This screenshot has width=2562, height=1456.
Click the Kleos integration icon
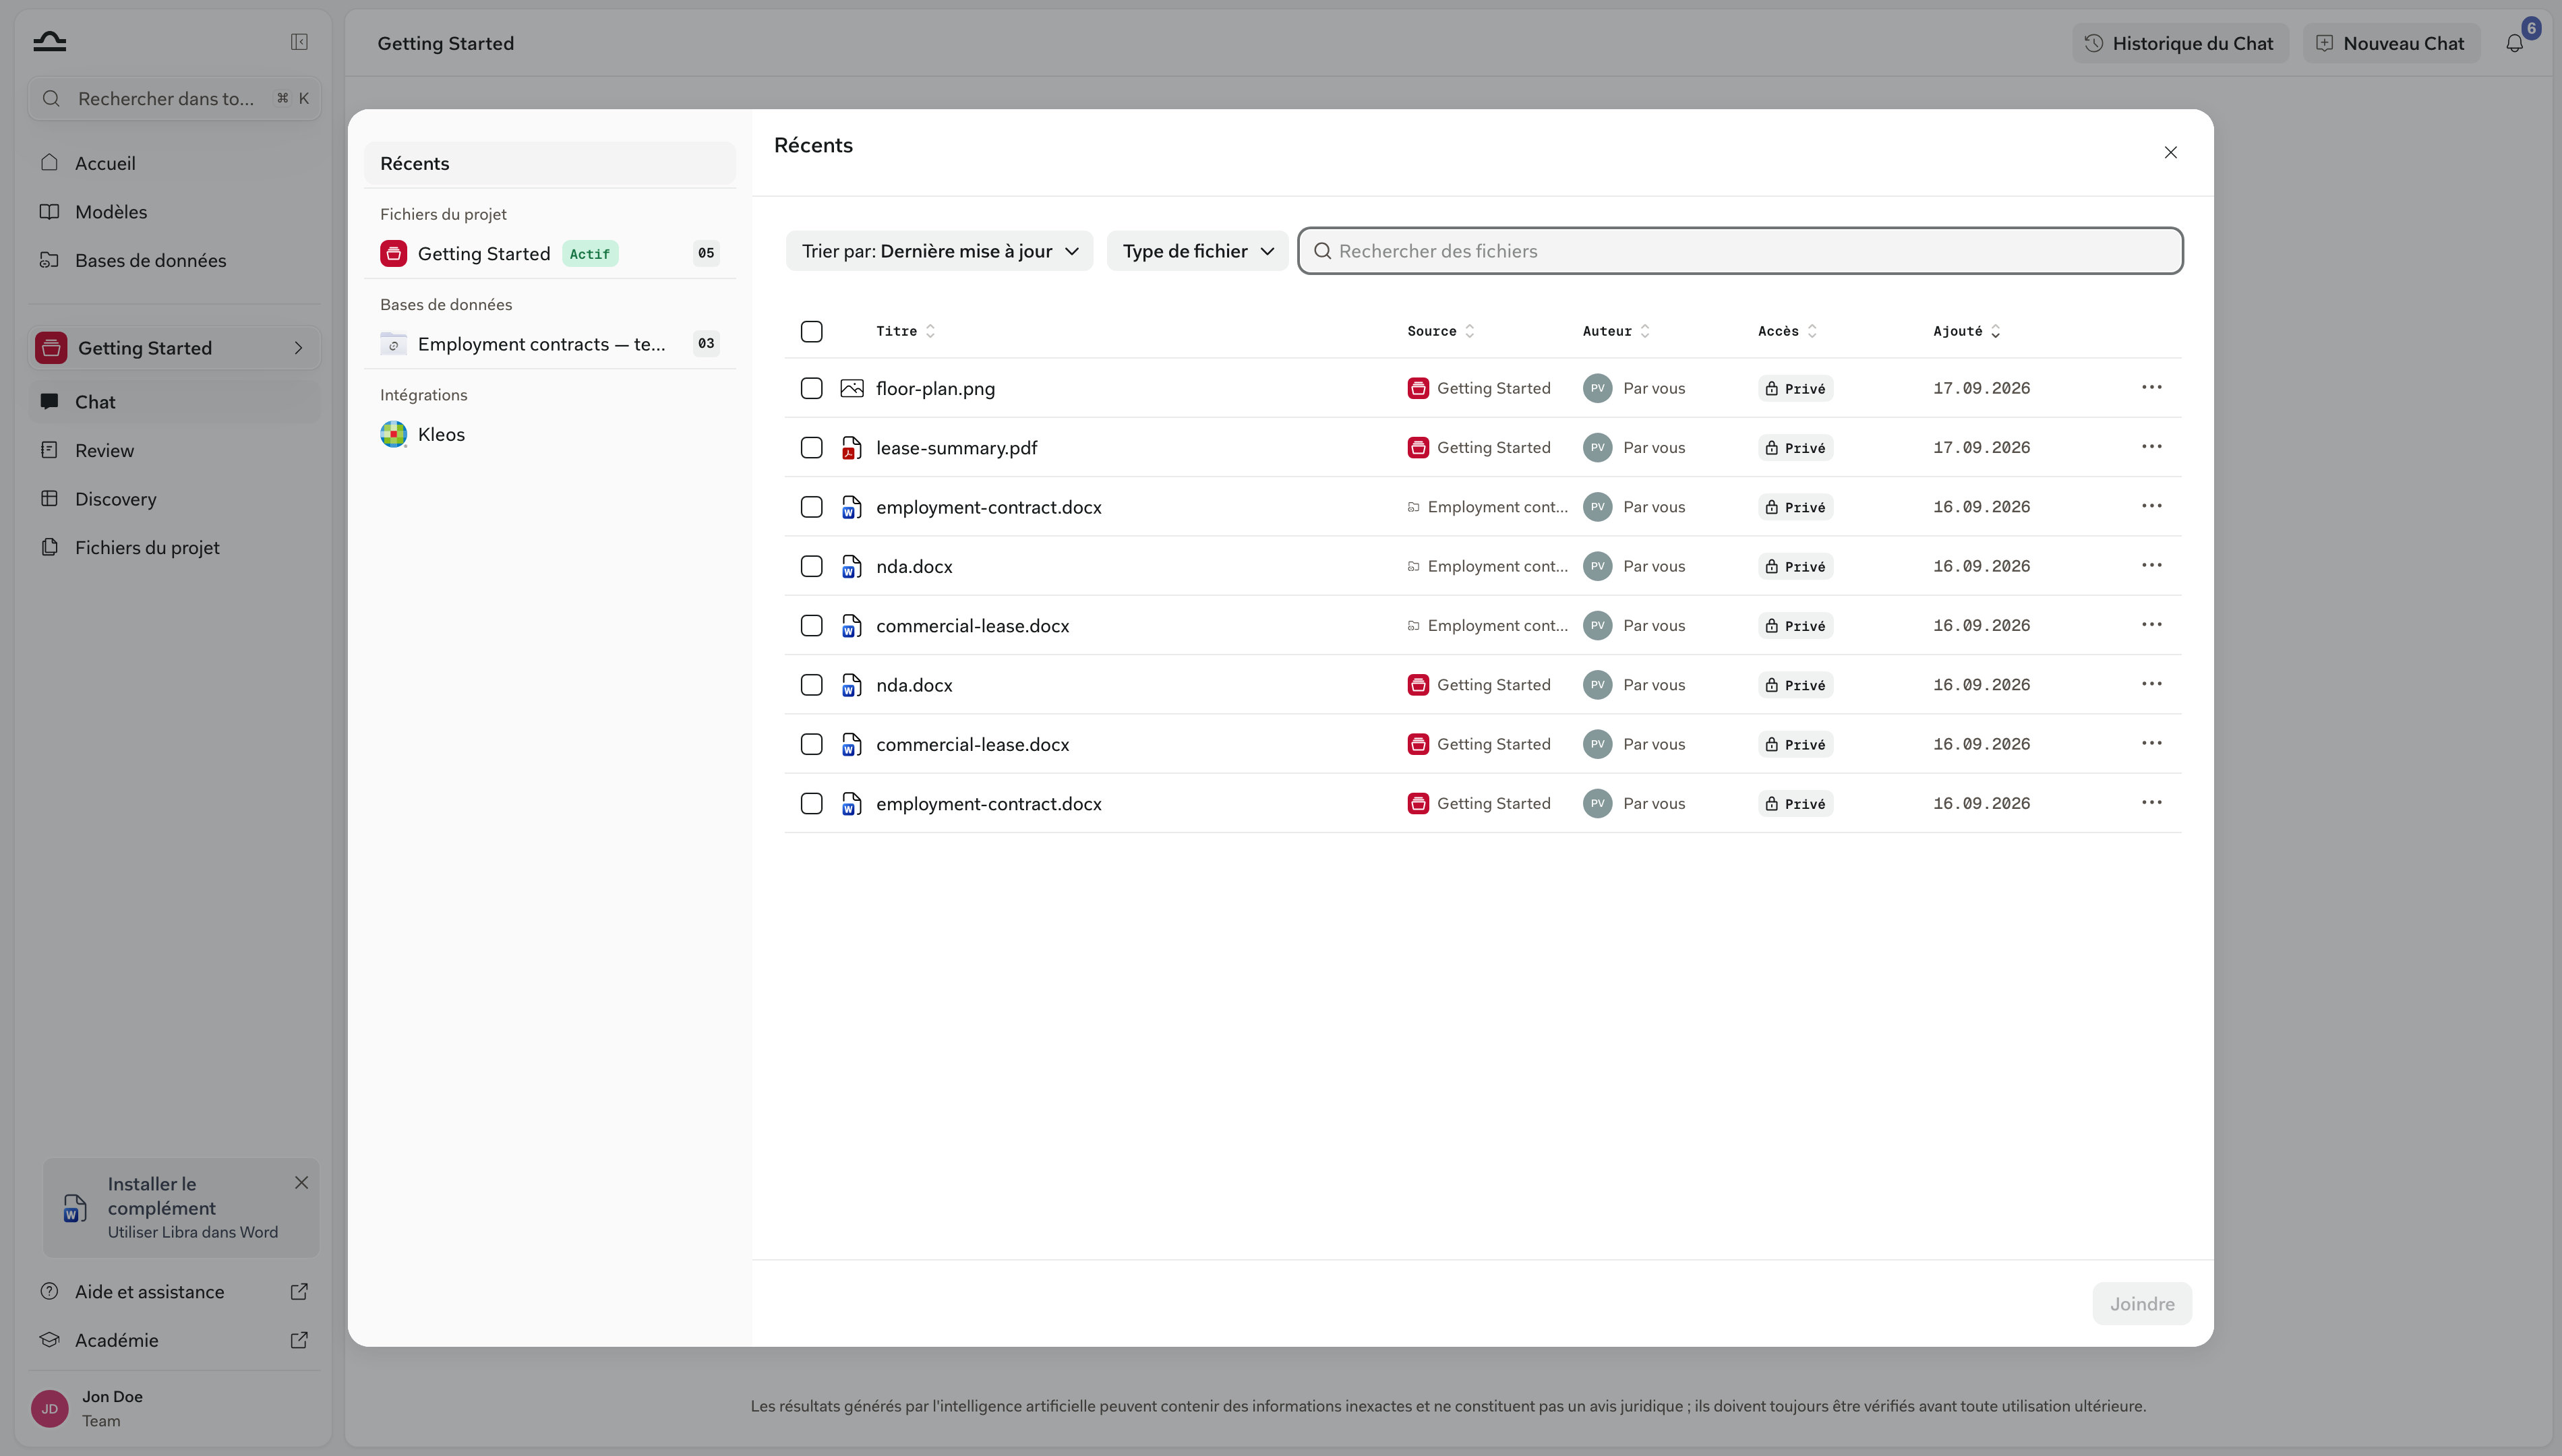tap(394, 434)
